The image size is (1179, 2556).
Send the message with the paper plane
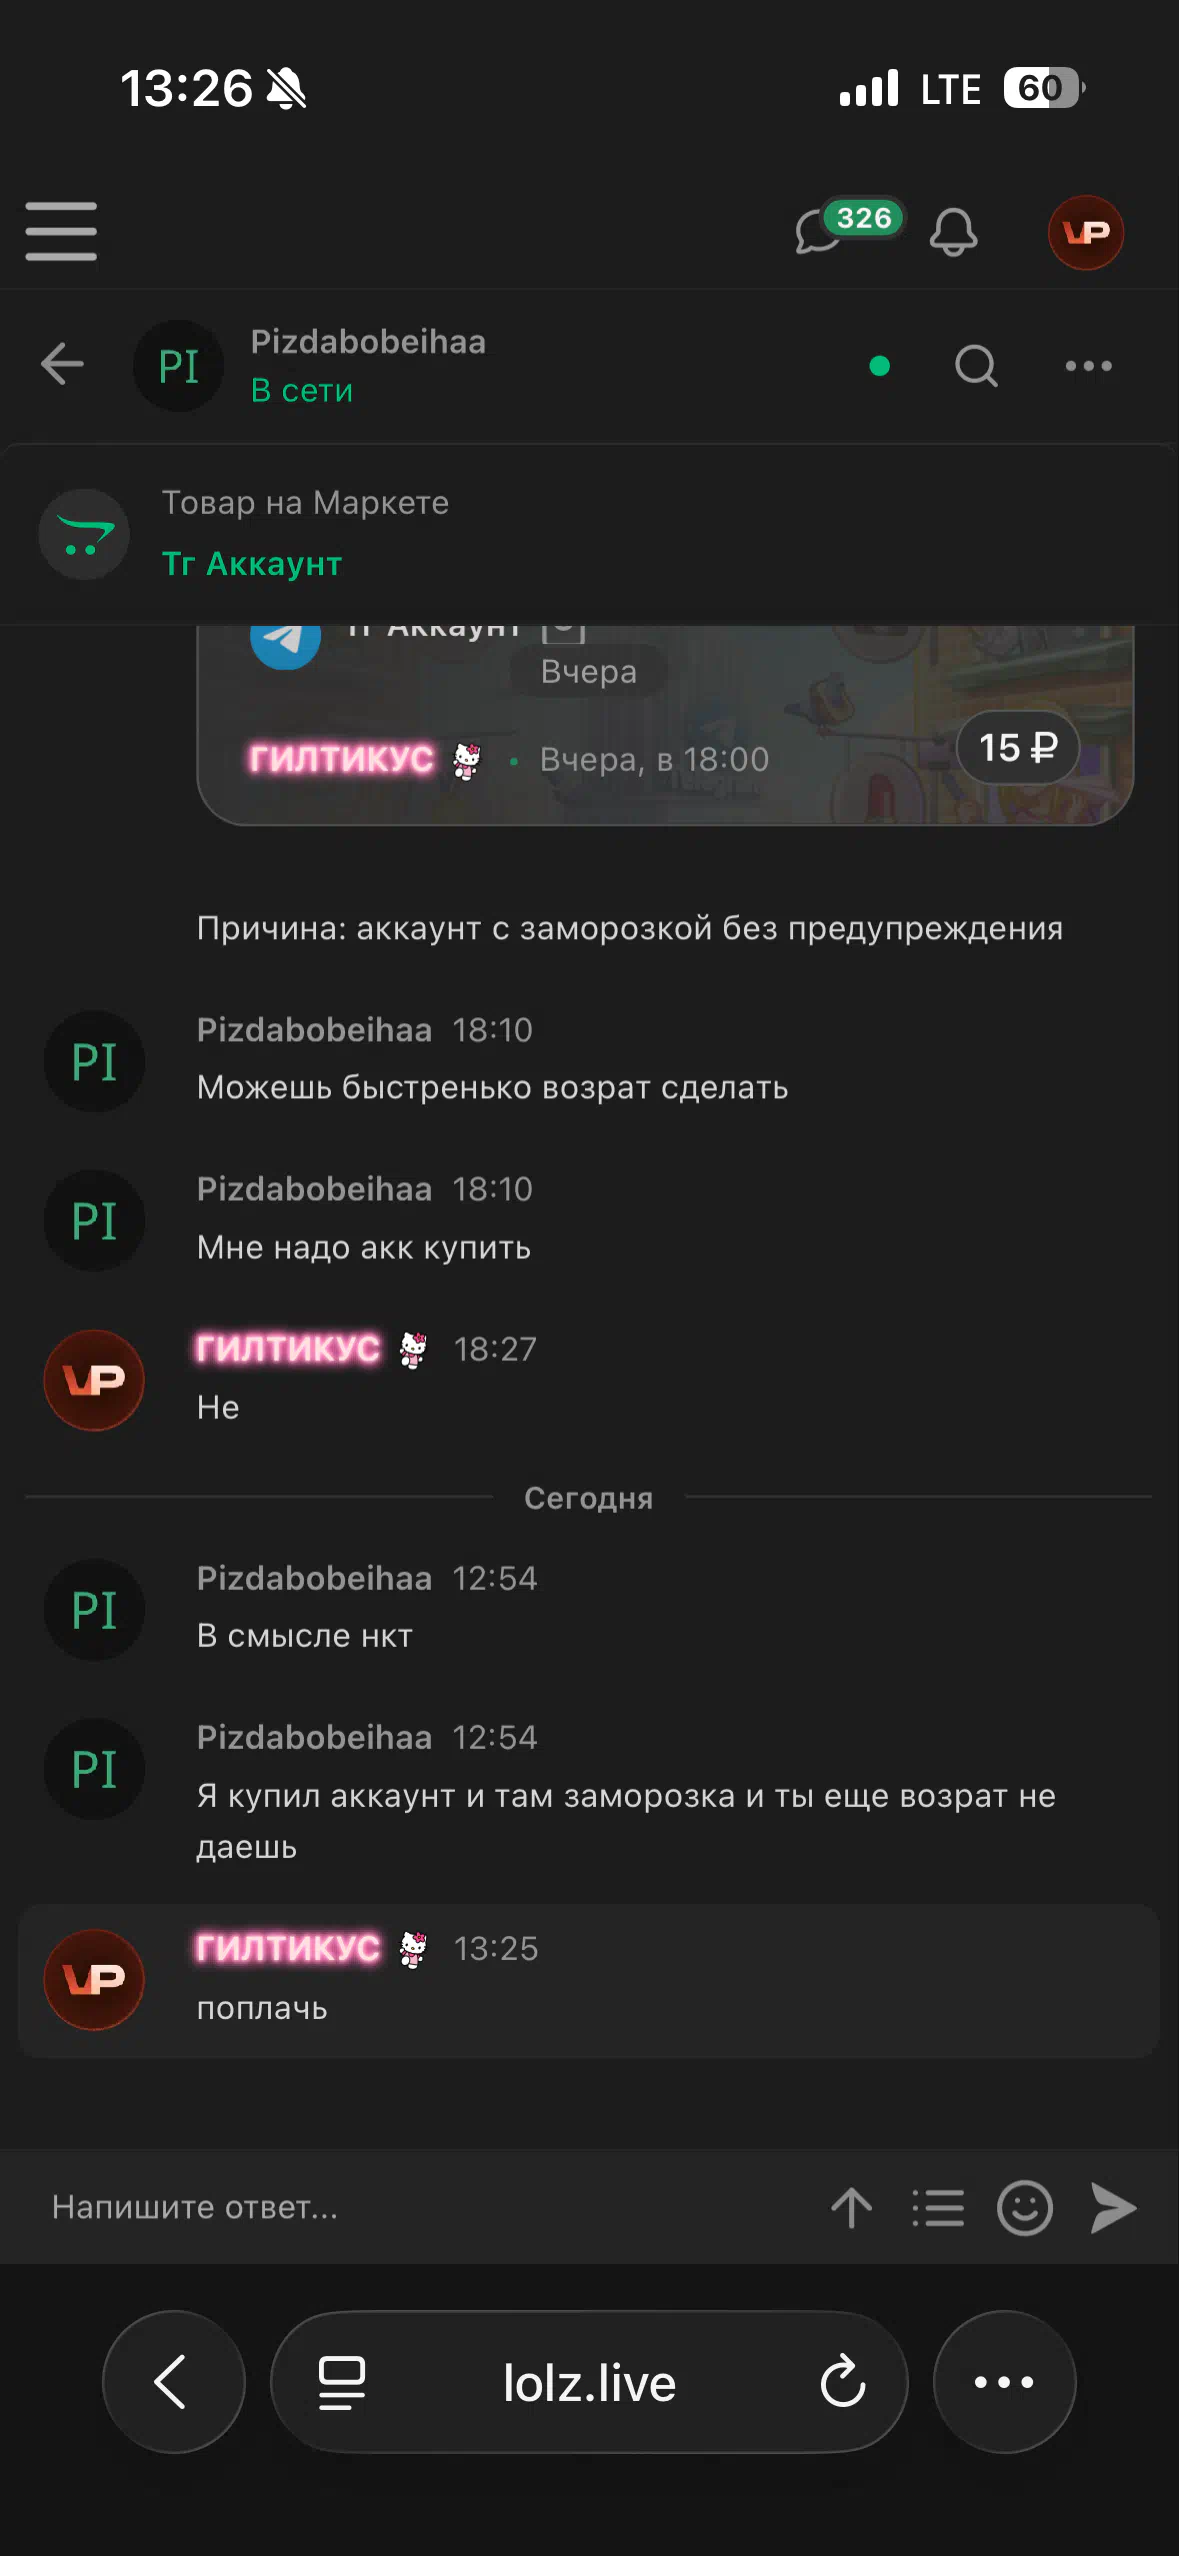click(x=1113, y=2207)
